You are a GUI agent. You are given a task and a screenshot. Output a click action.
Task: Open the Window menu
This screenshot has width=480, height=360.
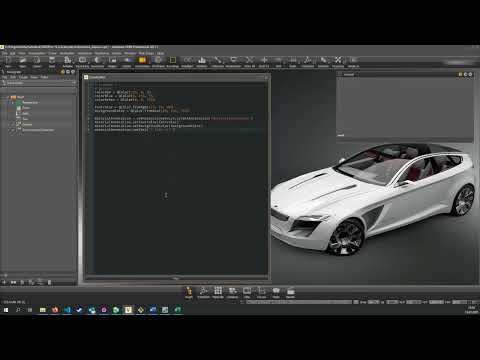(x=130, y=53)
